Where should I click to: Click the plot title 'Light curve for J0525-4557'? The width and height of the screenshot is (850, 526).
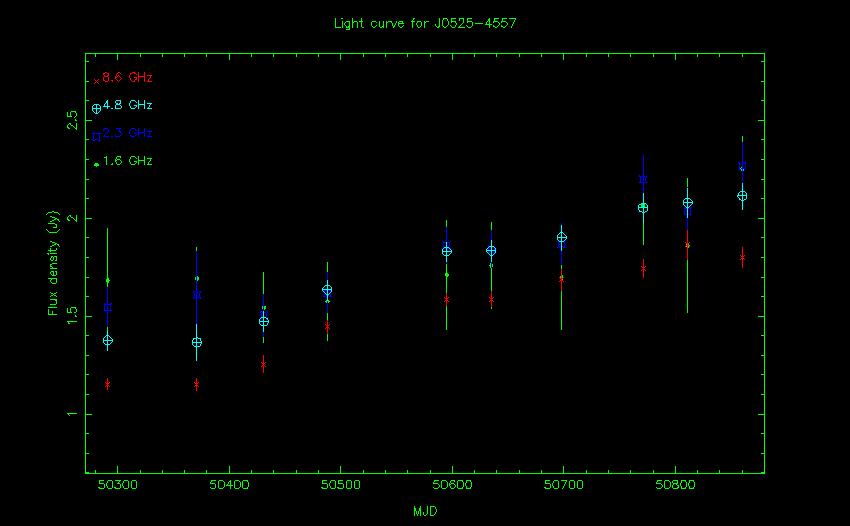(x=425, y=23)
